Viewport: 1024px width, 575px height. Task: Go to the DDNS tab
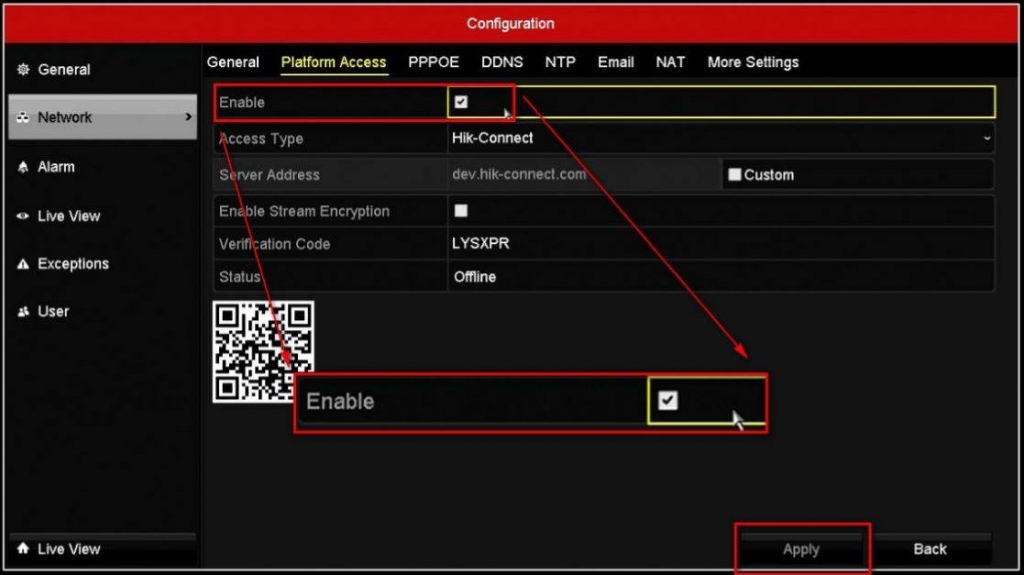tap(502, 62)
